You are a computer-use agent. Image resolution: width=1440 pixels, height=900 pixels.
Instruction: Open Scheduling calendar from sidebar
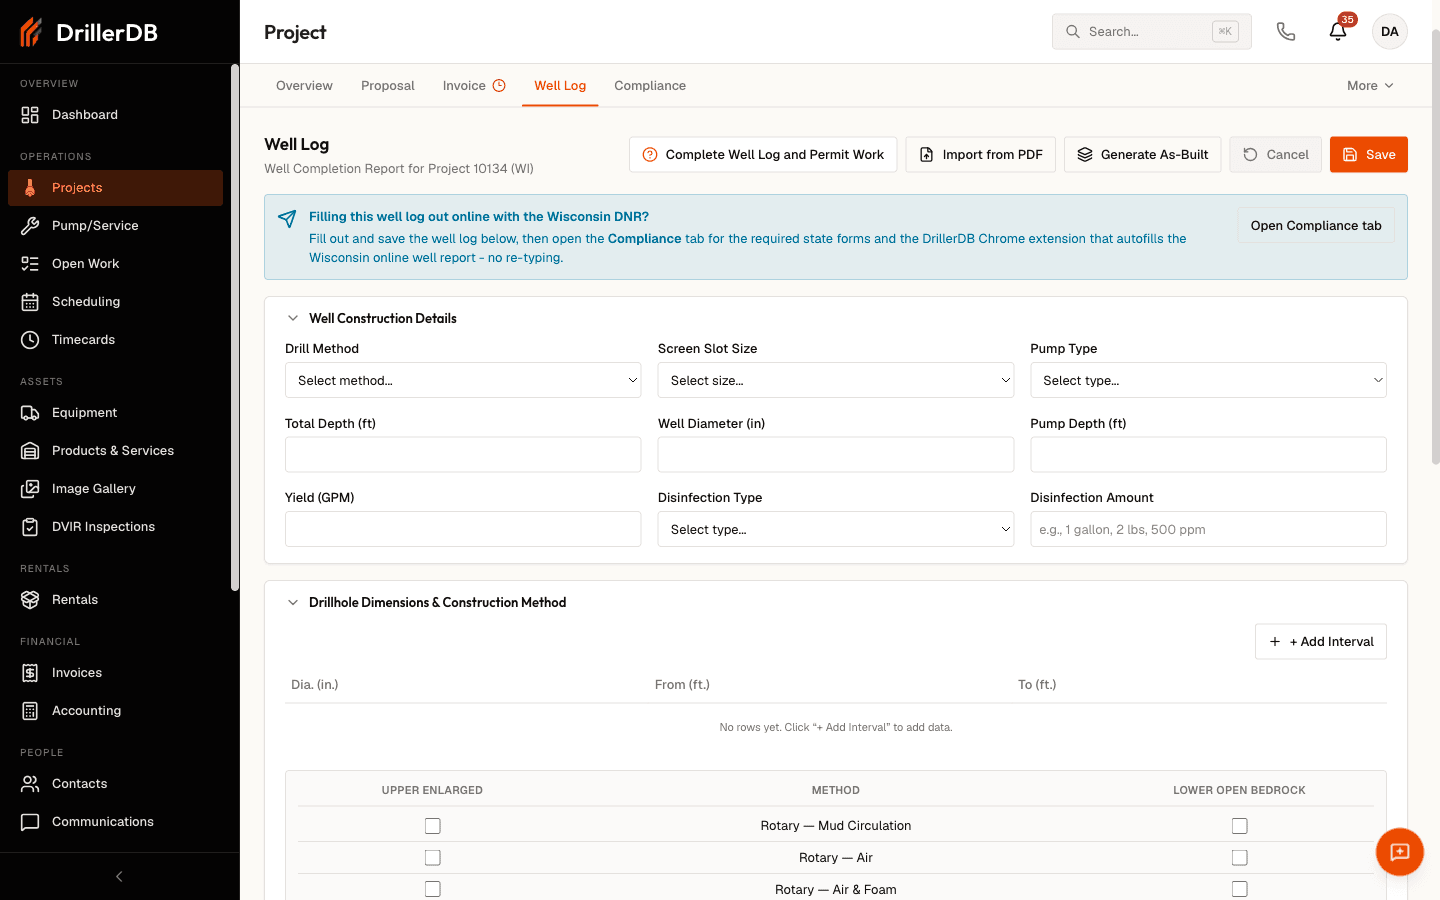click(115, 302)
